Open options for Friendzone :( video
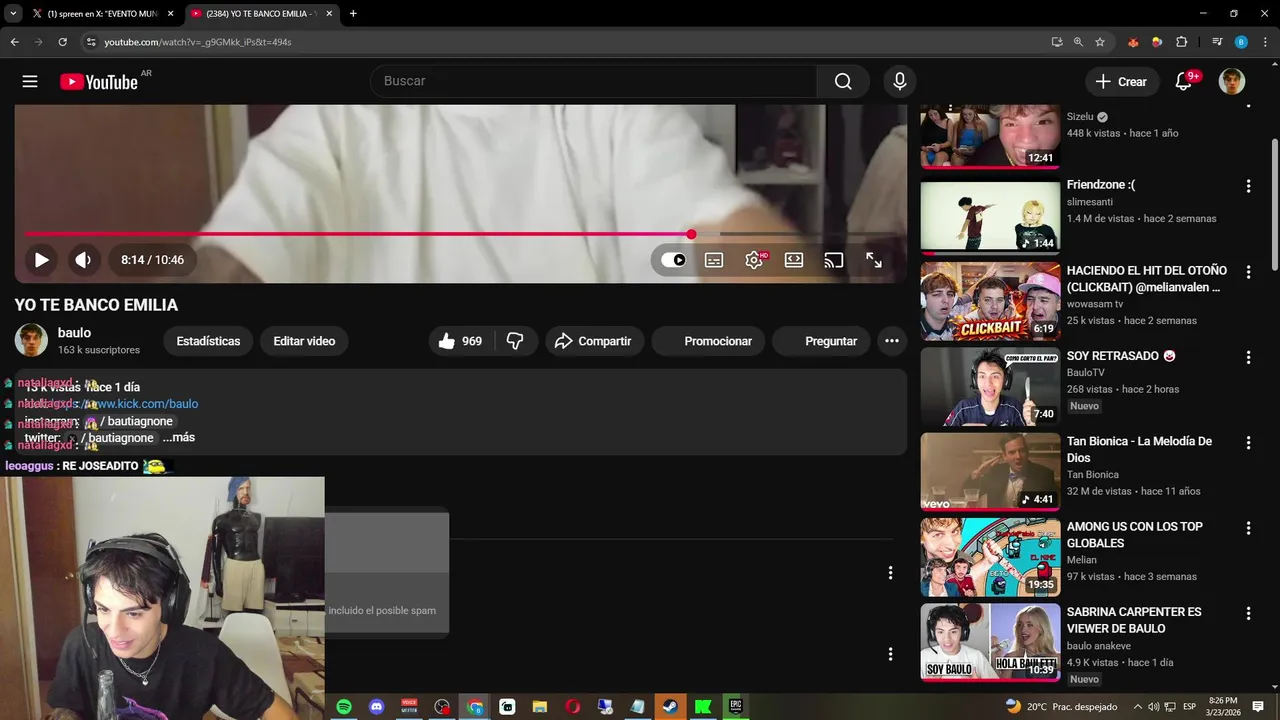Screen dimensions: 1280x720 [x=1248, y=186]
